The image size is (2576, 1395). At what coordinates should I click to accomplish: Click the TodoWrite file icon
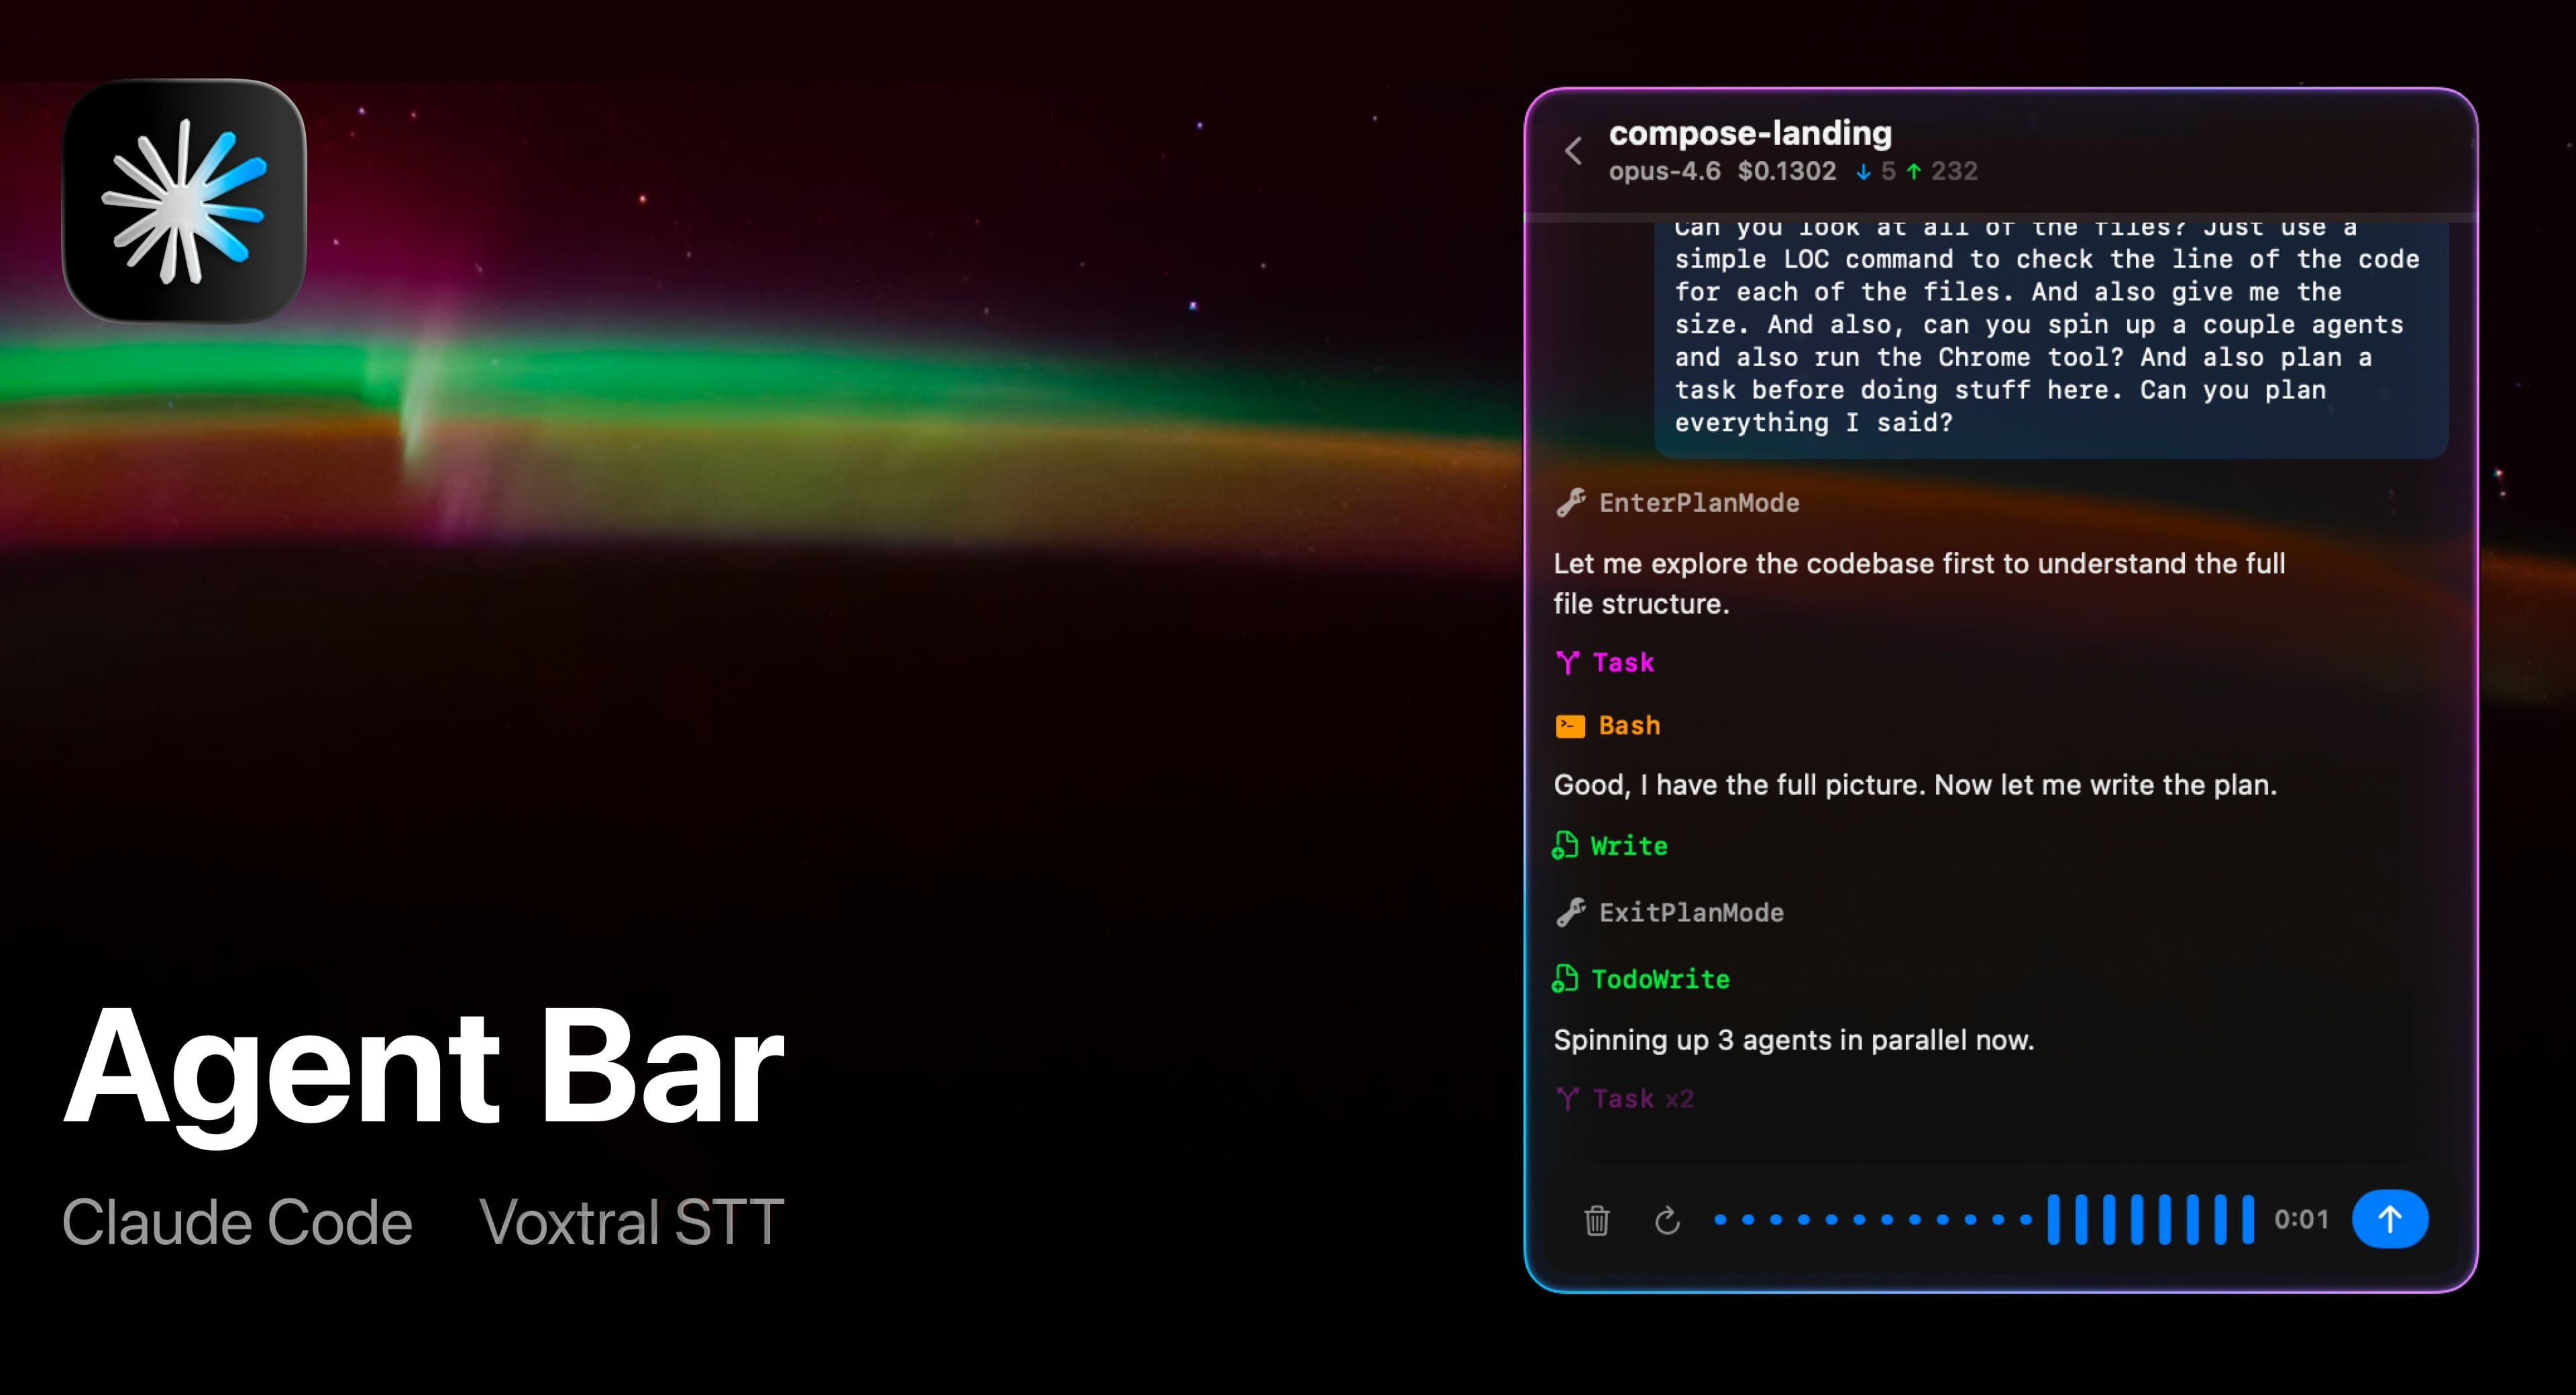1568,979
